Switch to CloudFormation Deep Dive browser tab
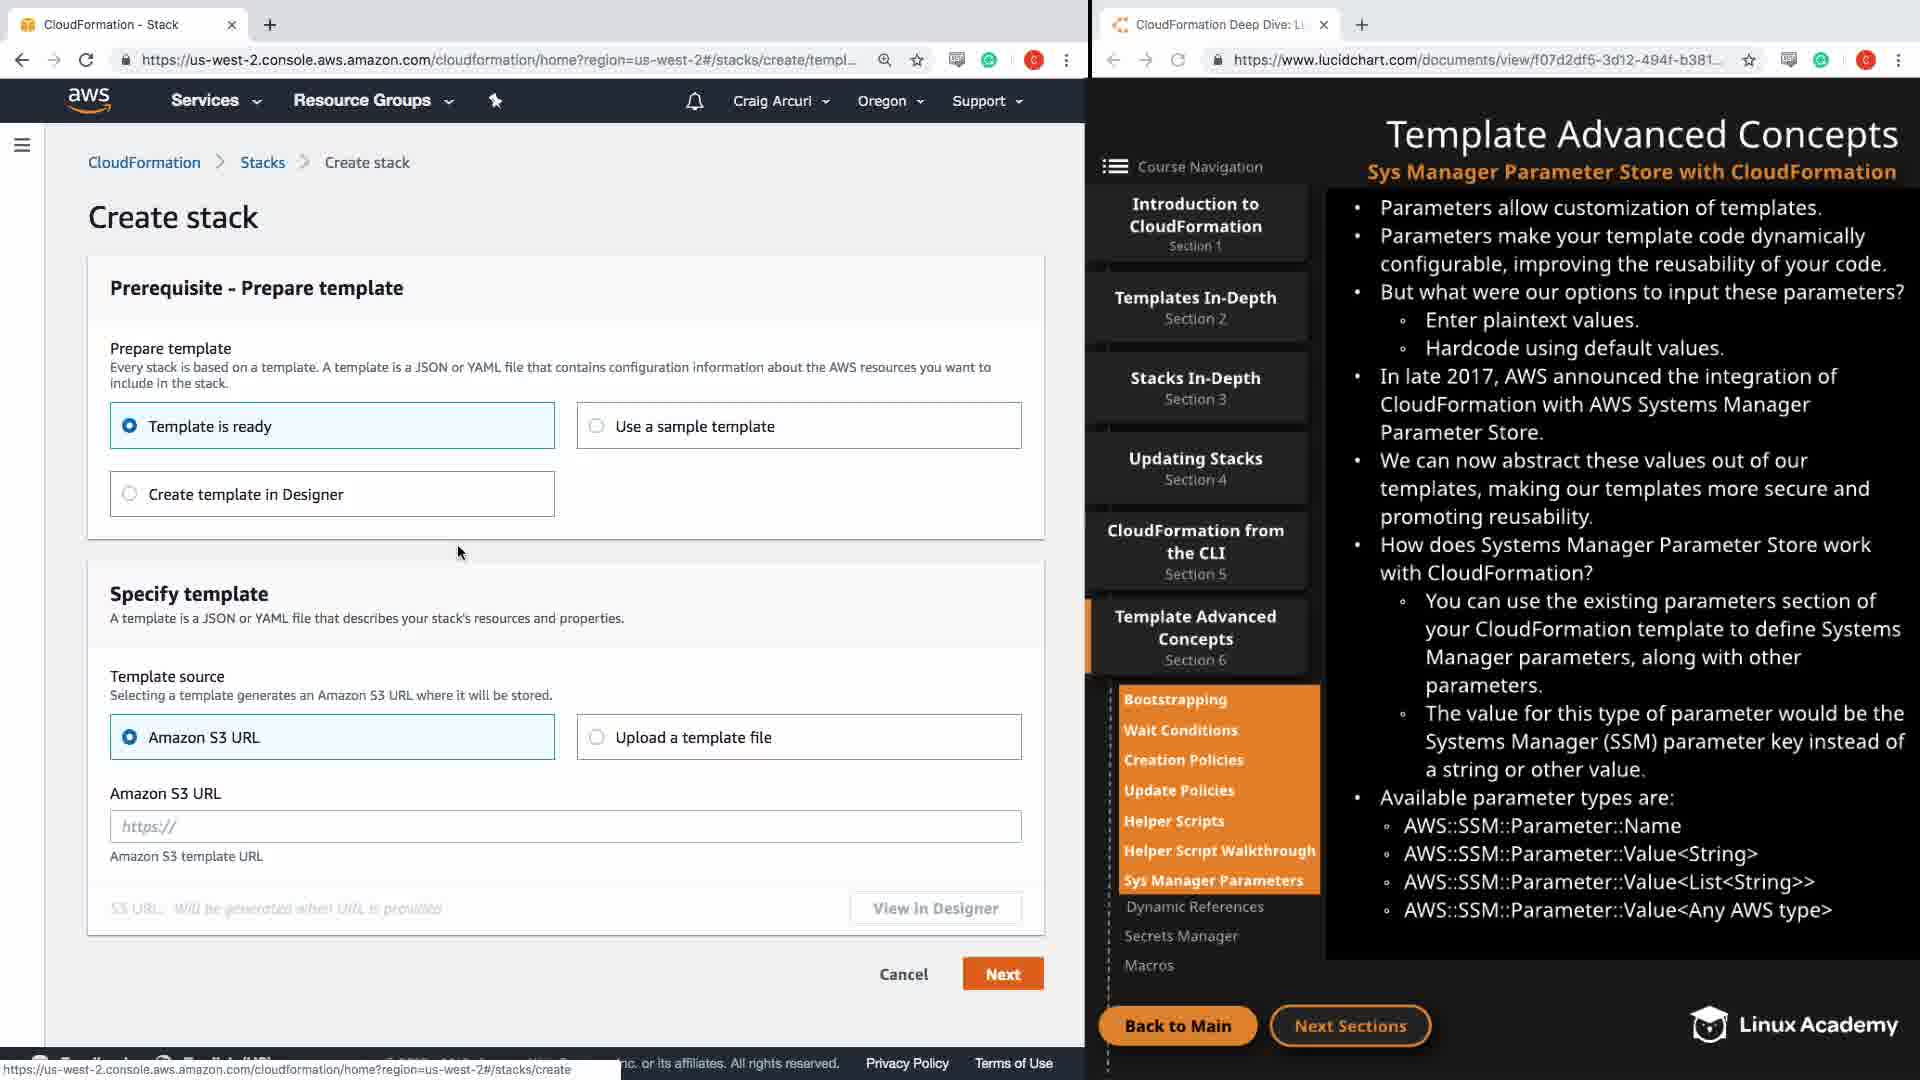The image size is (1920, 1080). pos(1220,25)
